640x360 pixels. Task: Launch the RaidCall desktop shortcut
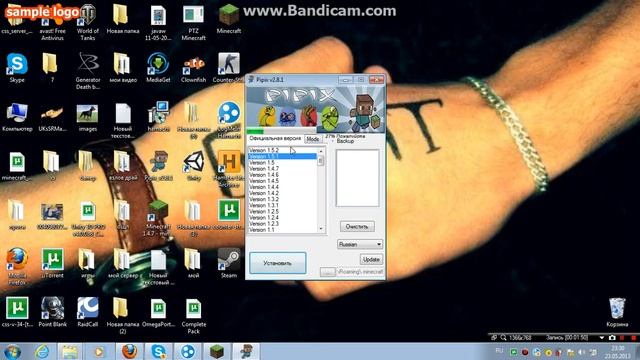(x=87, y=312)
